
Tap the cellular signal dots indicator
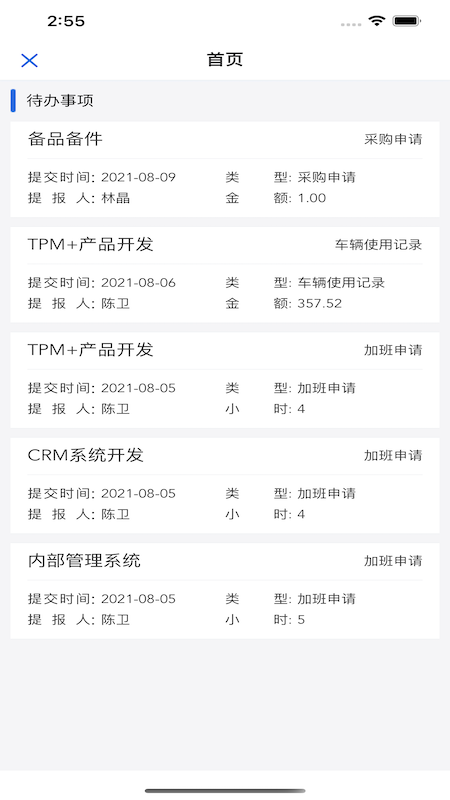click(351, 24)
